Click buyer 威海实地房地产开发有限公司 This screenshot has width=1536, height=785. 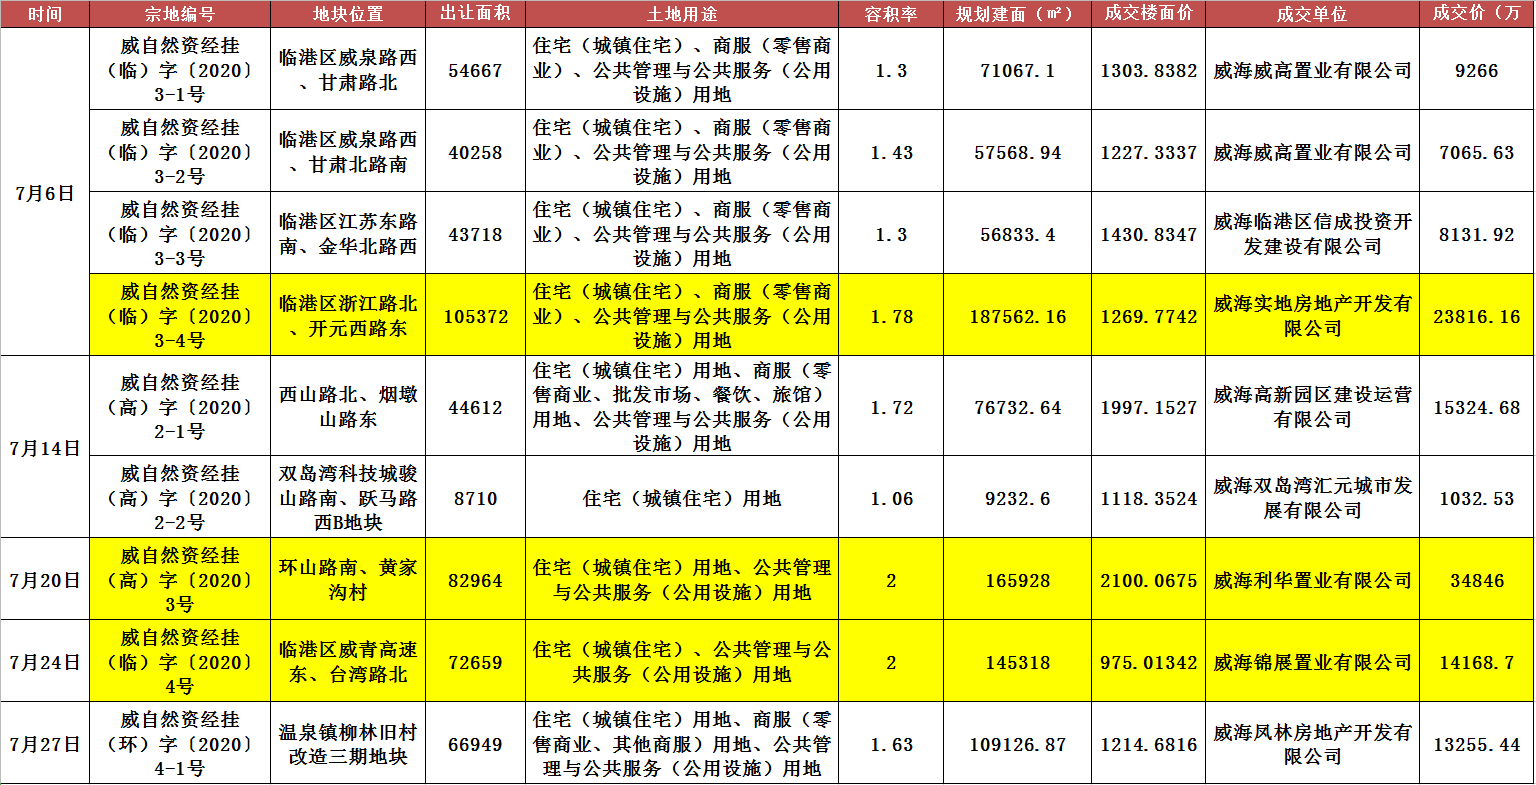1313,316
